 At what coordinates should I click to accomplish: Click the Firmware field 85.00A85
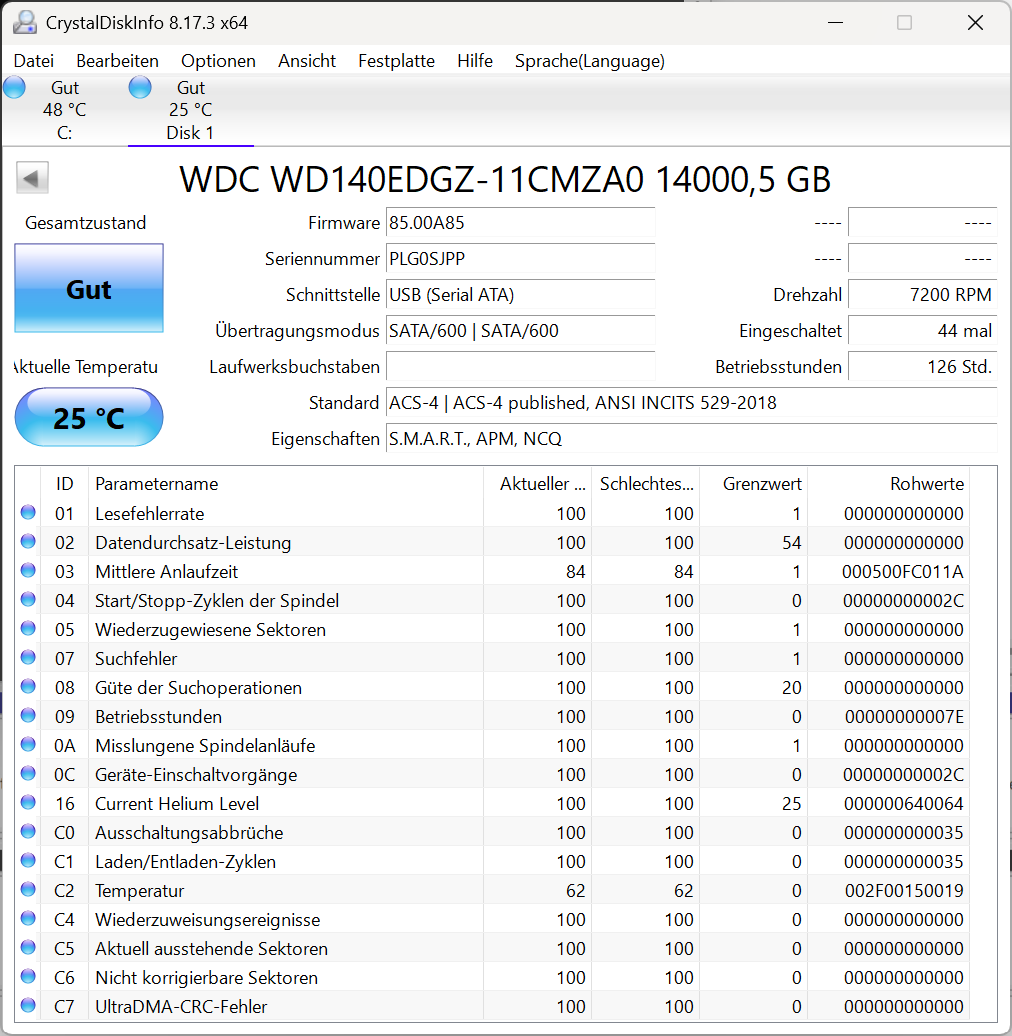521,223
